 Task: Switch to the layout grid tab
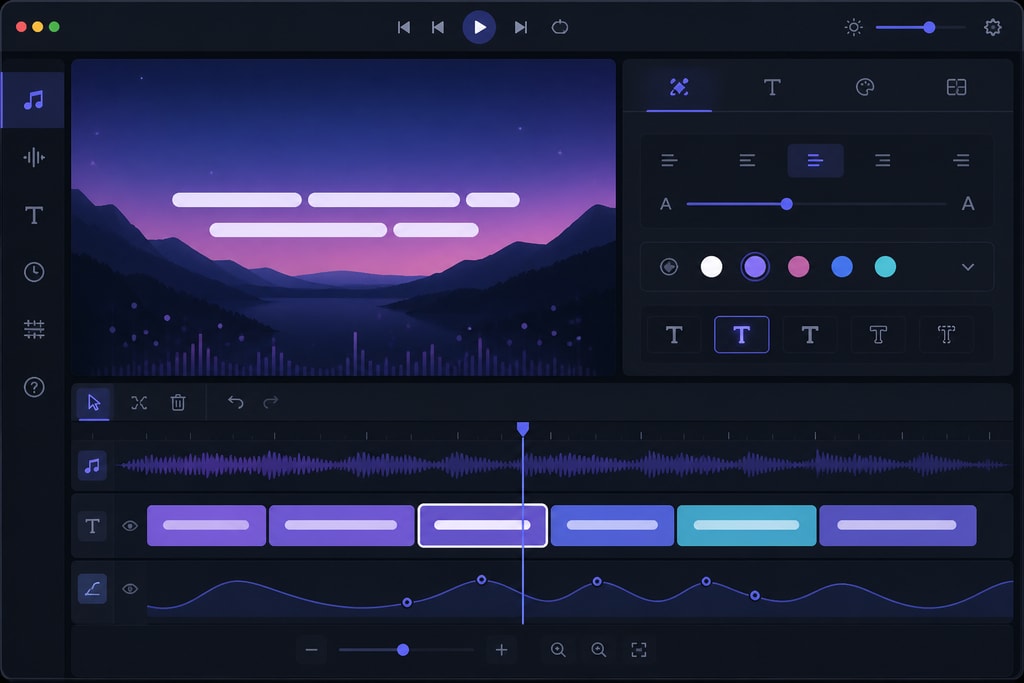pos(957,87)
